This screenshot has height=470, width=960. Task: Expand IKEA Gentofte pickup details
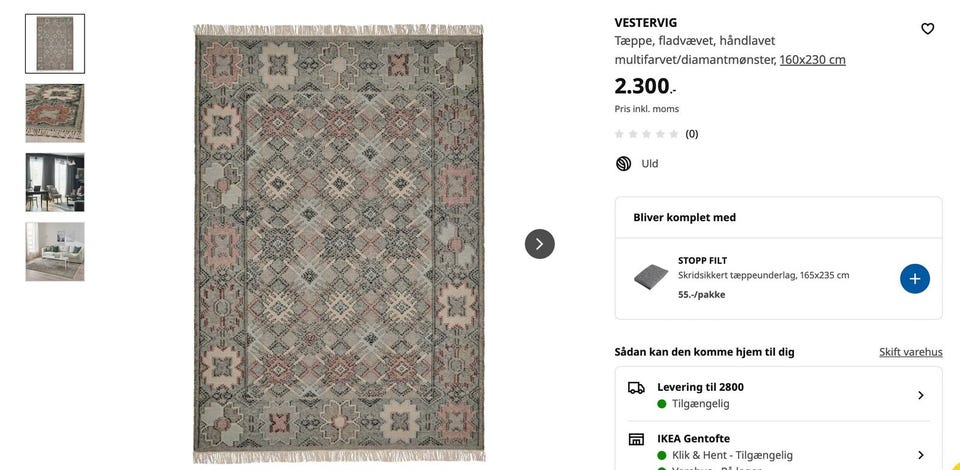click(920, 455)
